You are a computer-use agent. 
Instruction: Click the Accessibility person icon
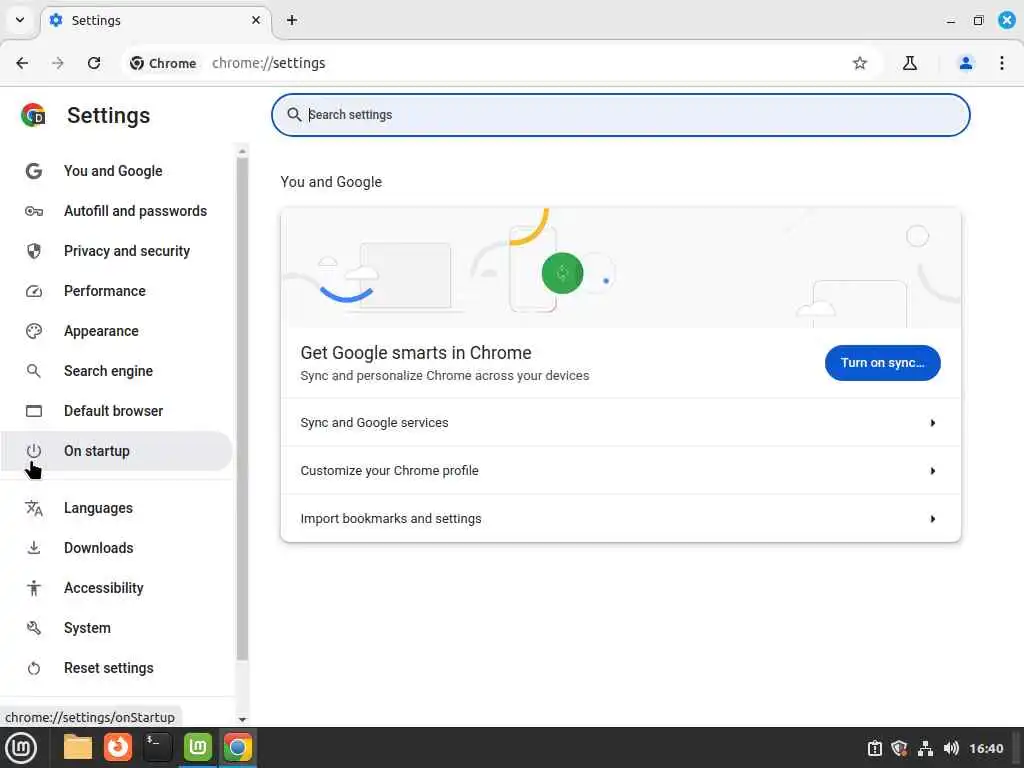[x=34, y=588]
